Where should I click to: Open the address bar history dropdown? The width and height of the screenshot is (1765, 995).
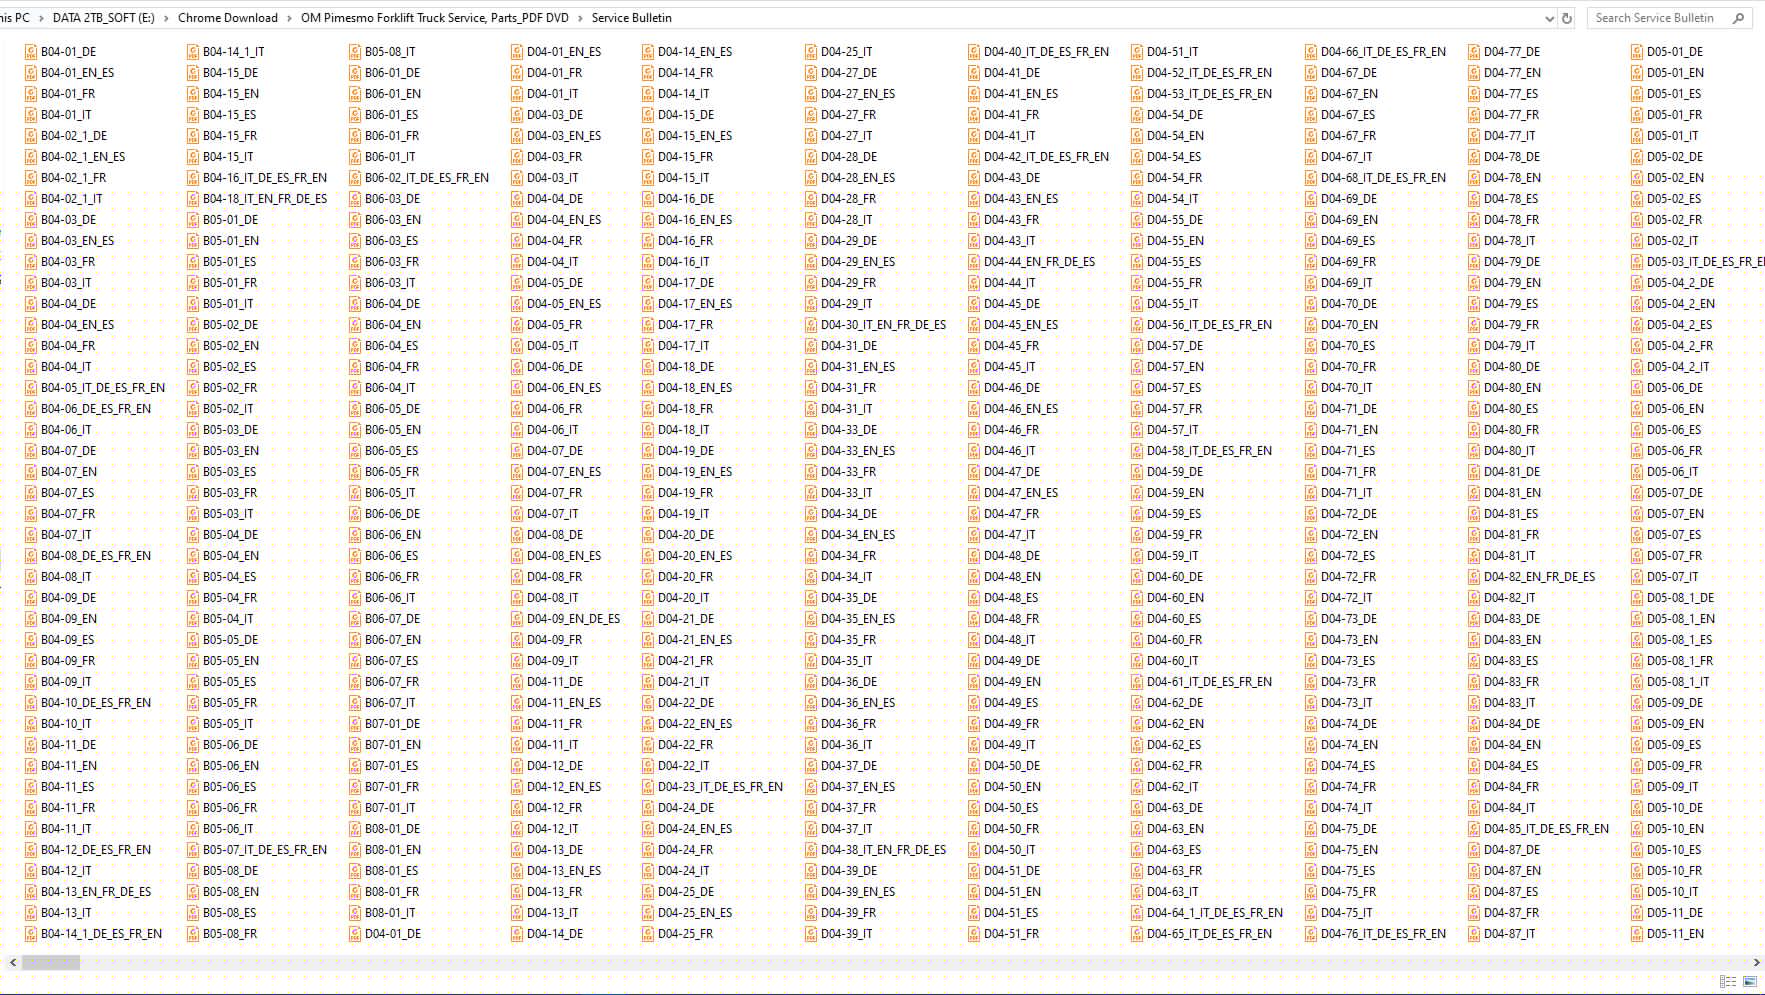[x=1549, y=18]
